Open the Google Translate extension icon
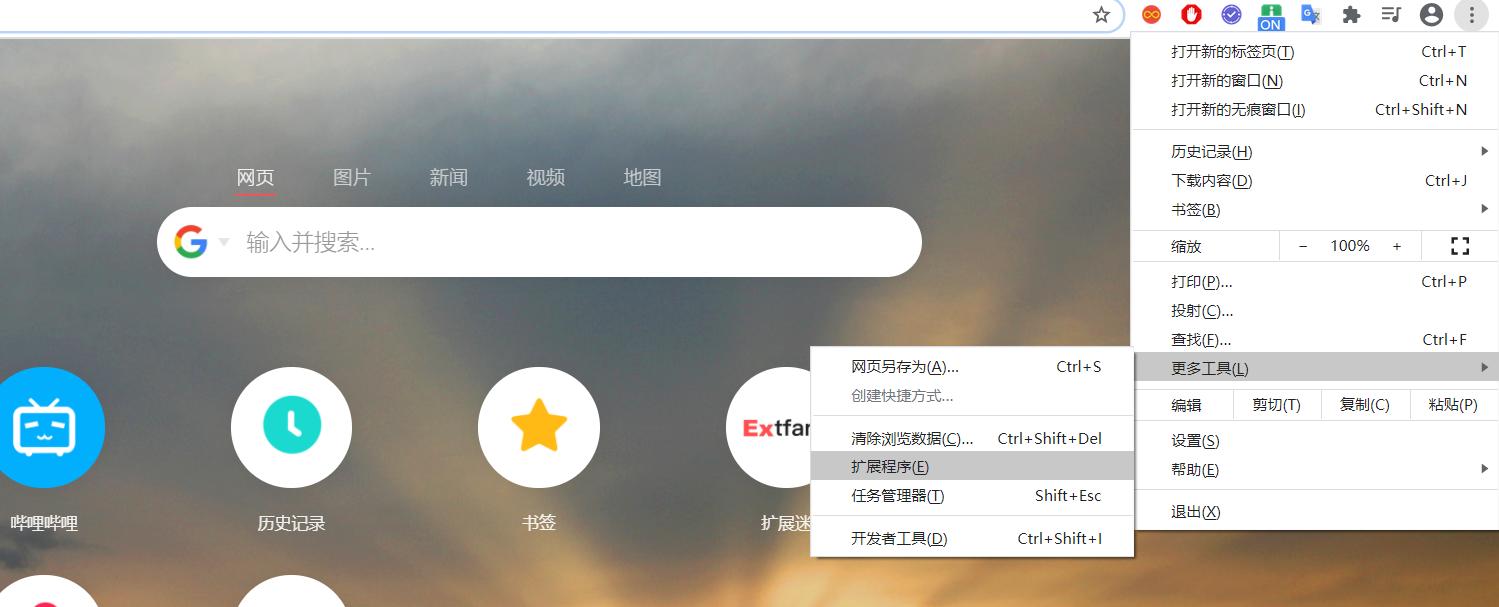 1311,14
